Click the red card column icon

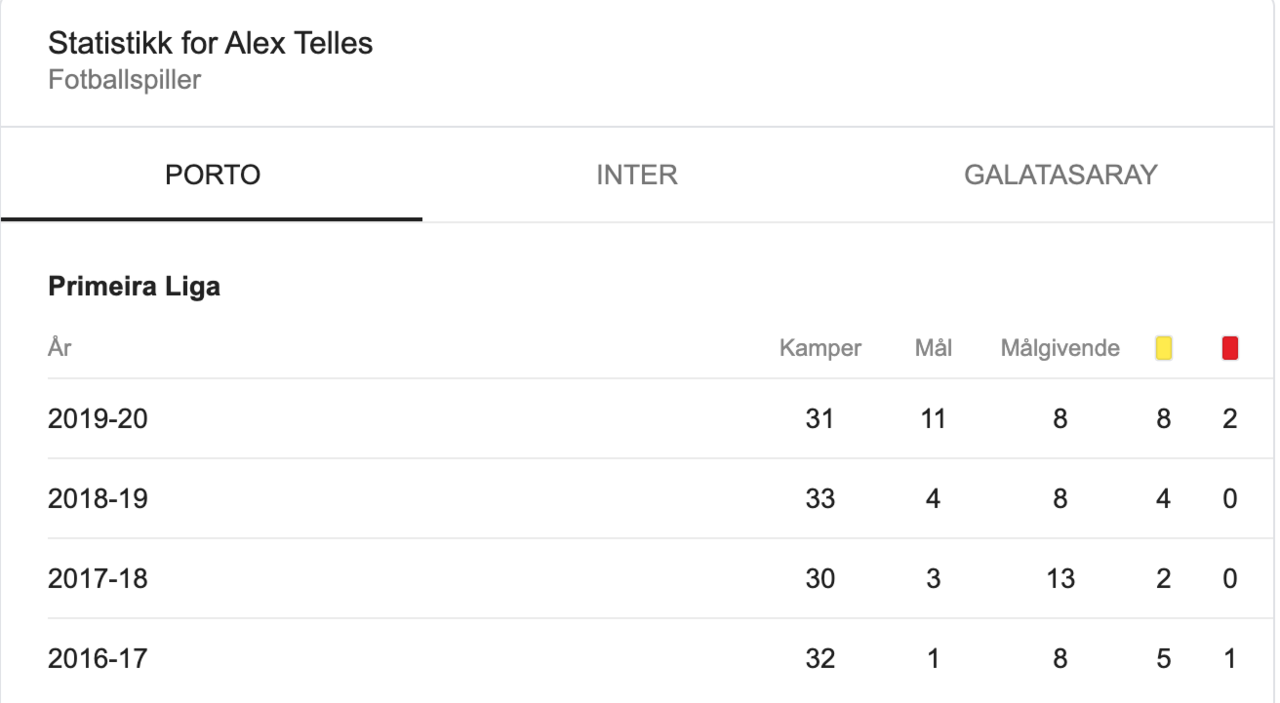(1230, 349)
